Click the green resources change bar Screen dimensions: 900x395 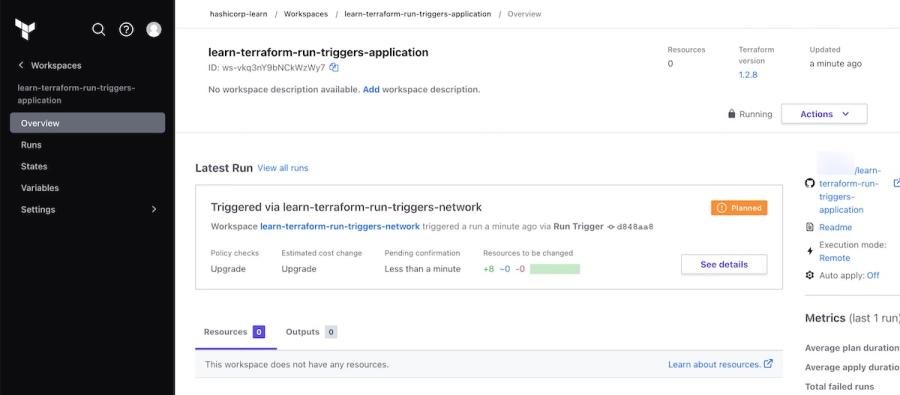[554, 269]
